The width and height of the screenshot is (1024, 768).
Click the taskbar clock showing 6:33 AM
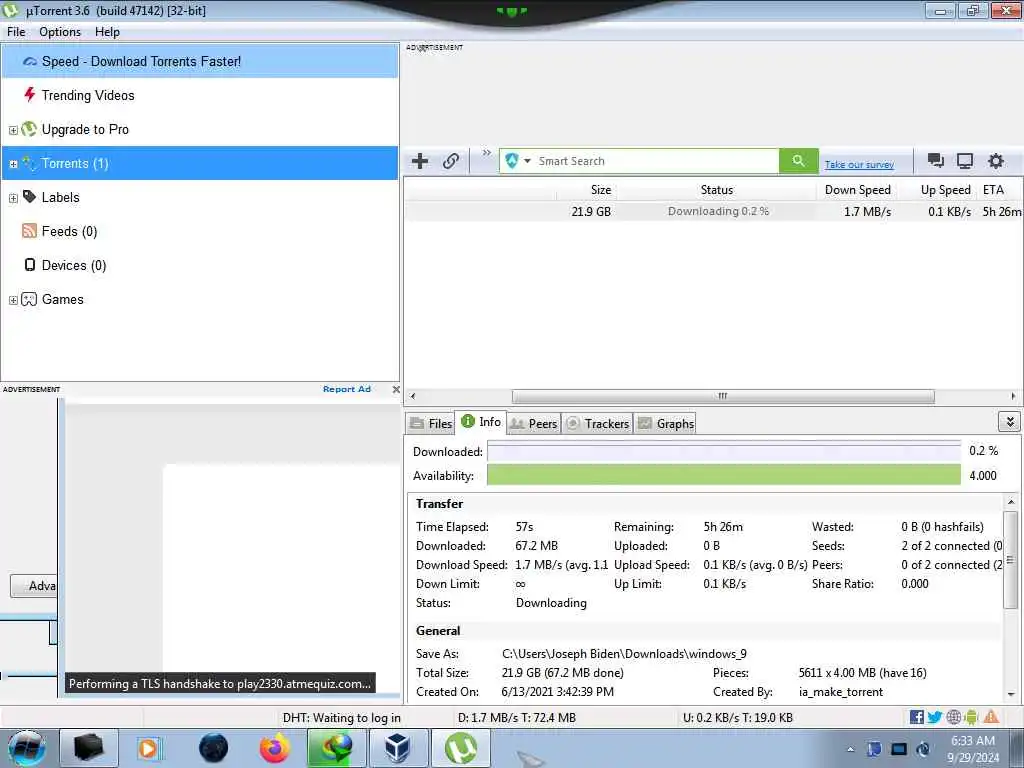click(x=973, y=749)
